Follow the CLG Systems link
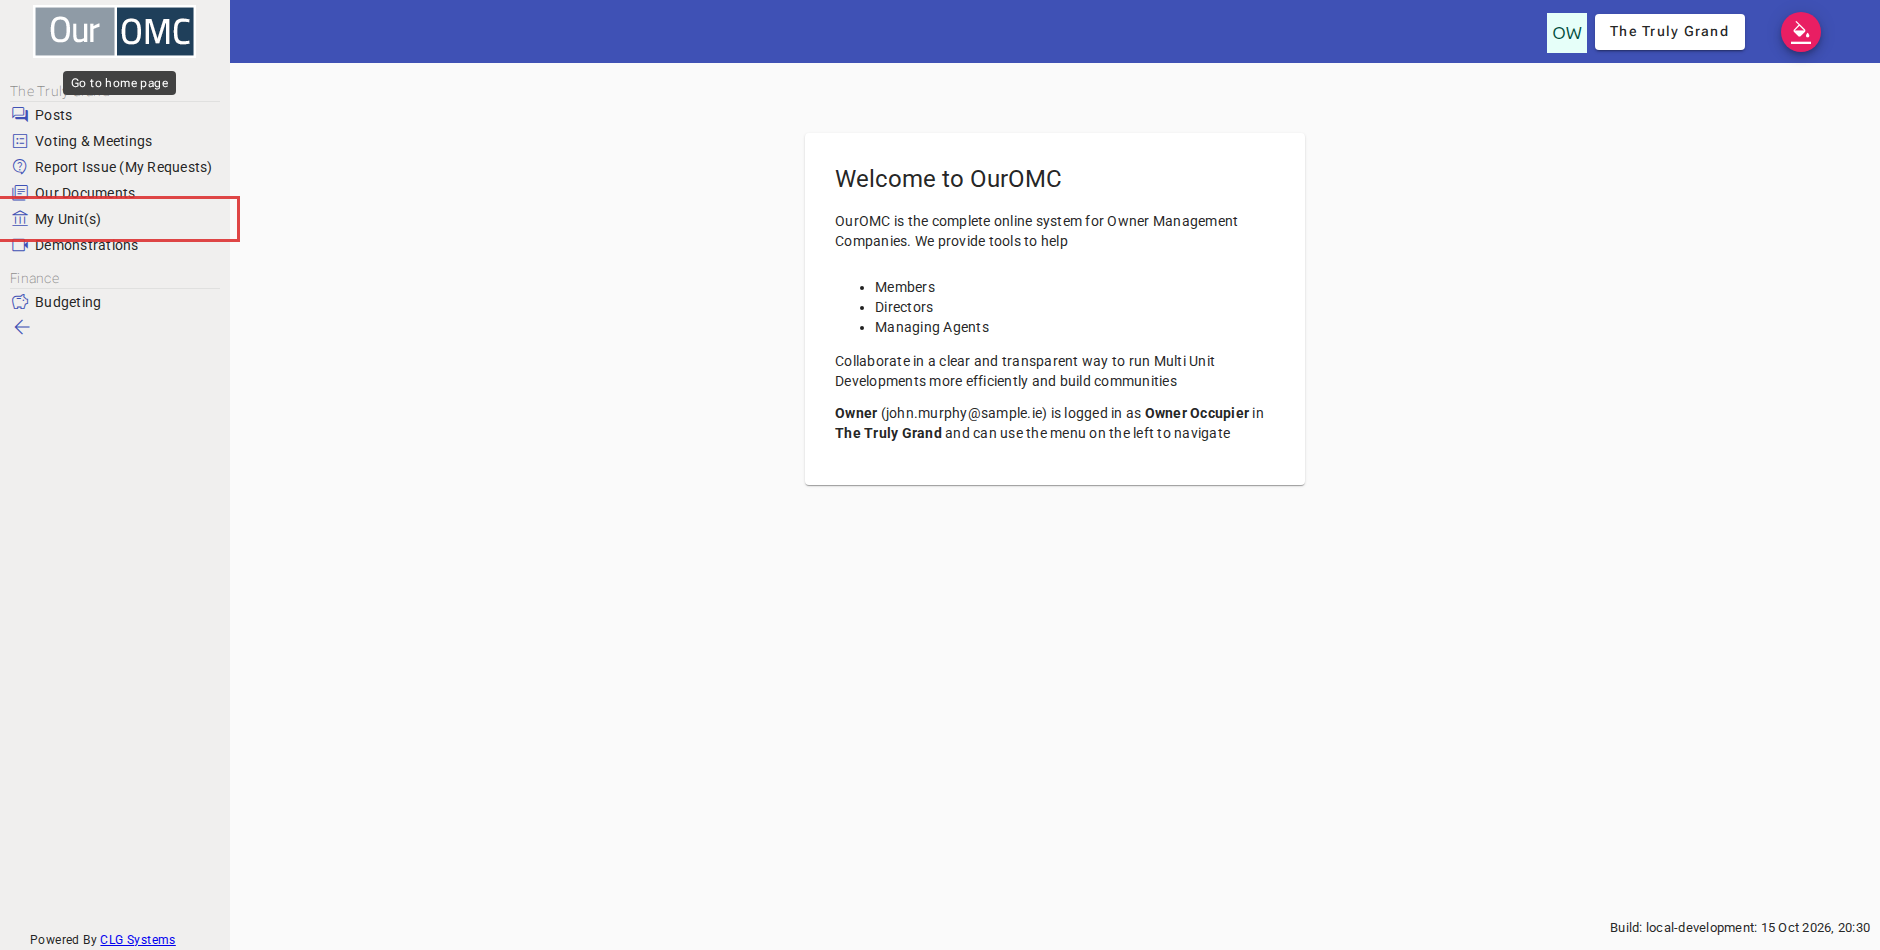Image resolution: width=1880 pixels, height=950 pixels. point(137,940)
